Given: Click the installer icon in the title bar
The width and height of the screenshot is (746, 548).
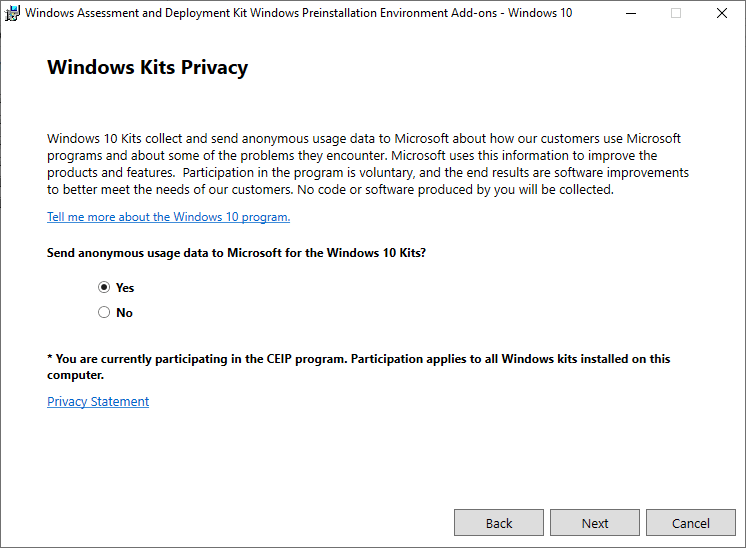Looking at the screenshot, I should (13, 14).
